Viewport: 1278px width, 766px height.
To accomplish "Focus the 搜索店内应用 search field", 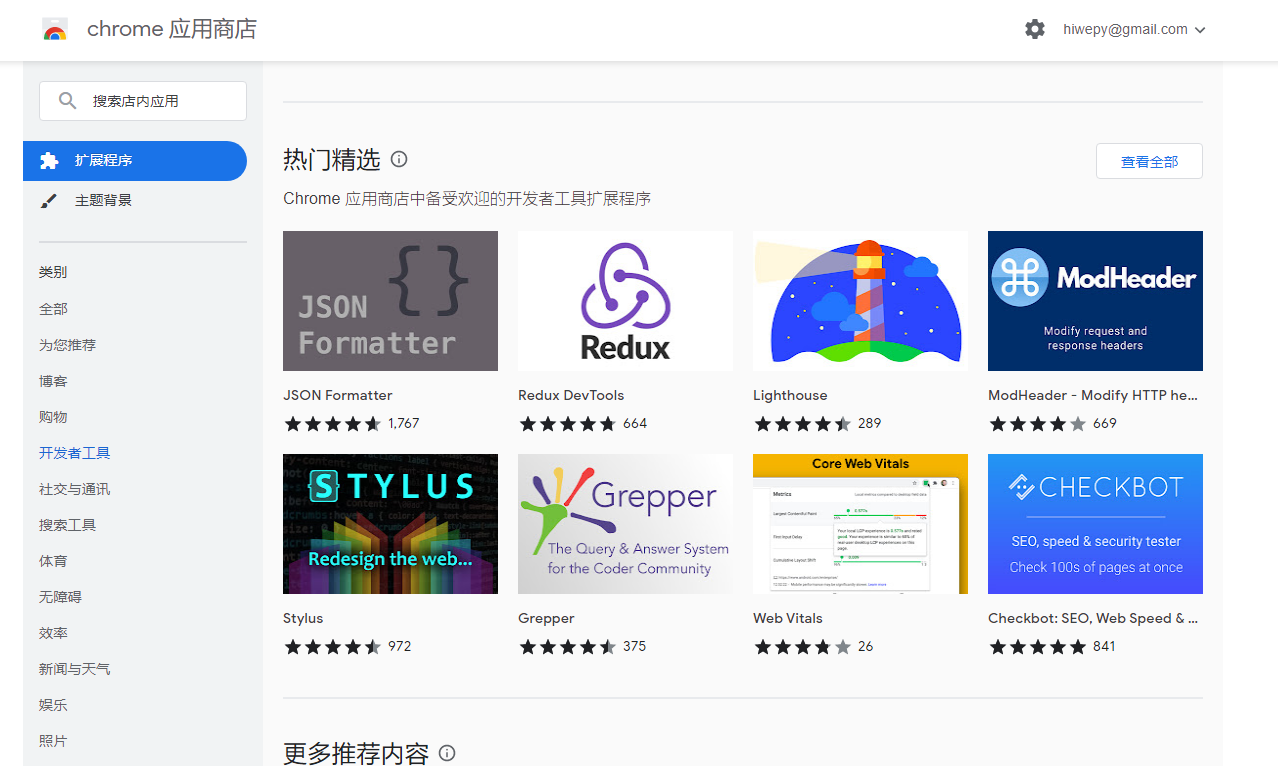I will point(143,101).
